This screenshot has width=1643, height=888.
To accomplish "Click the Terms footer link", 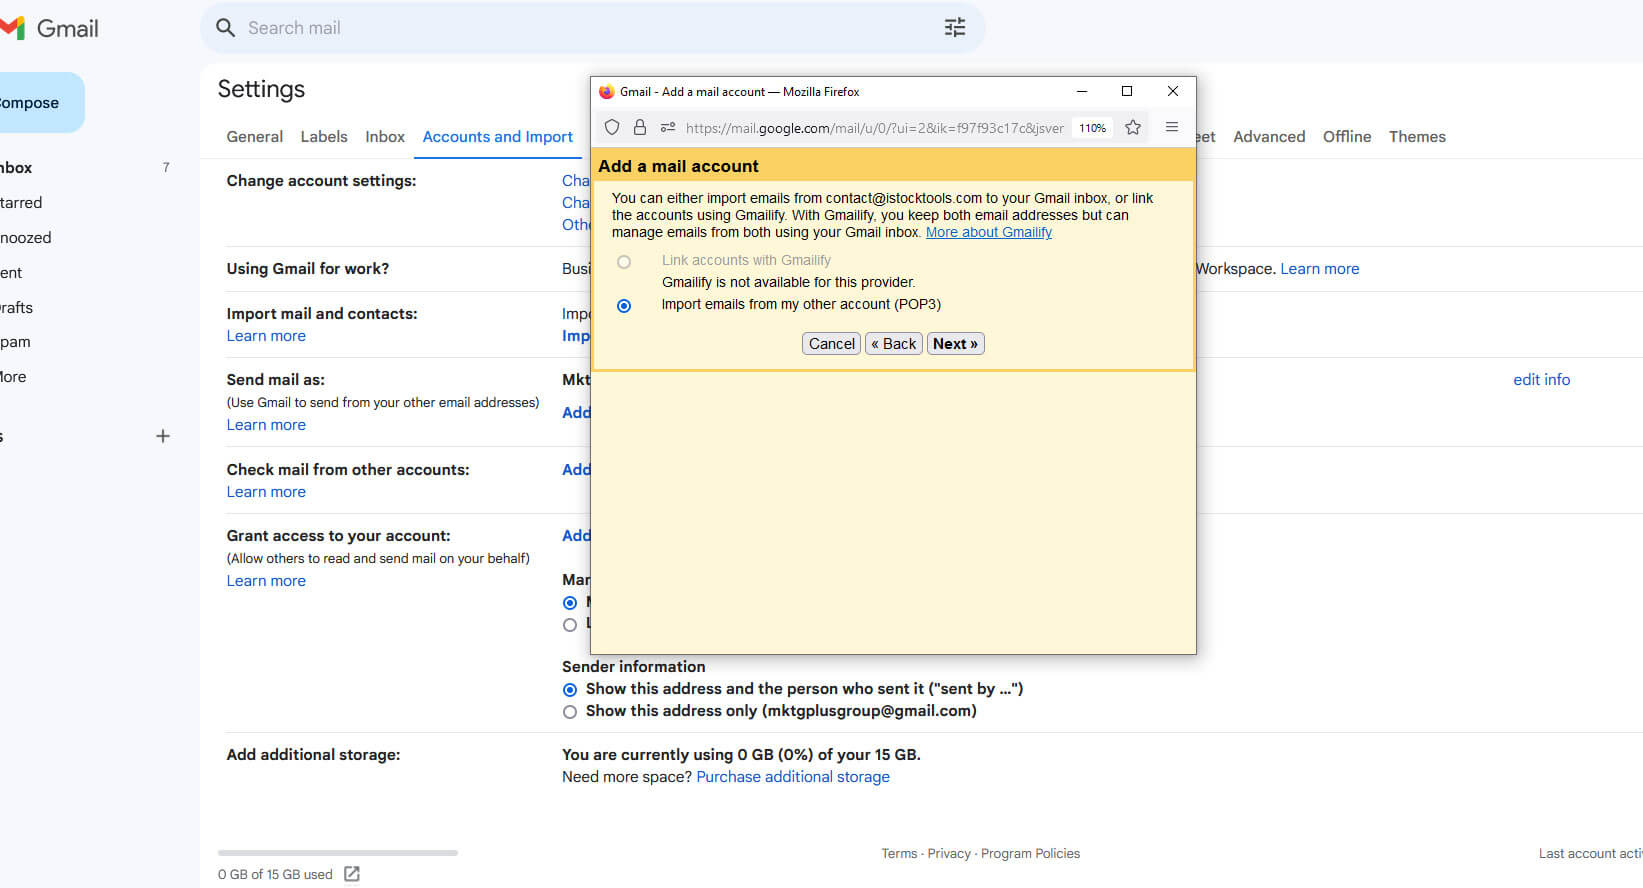I will coord(899,854).
